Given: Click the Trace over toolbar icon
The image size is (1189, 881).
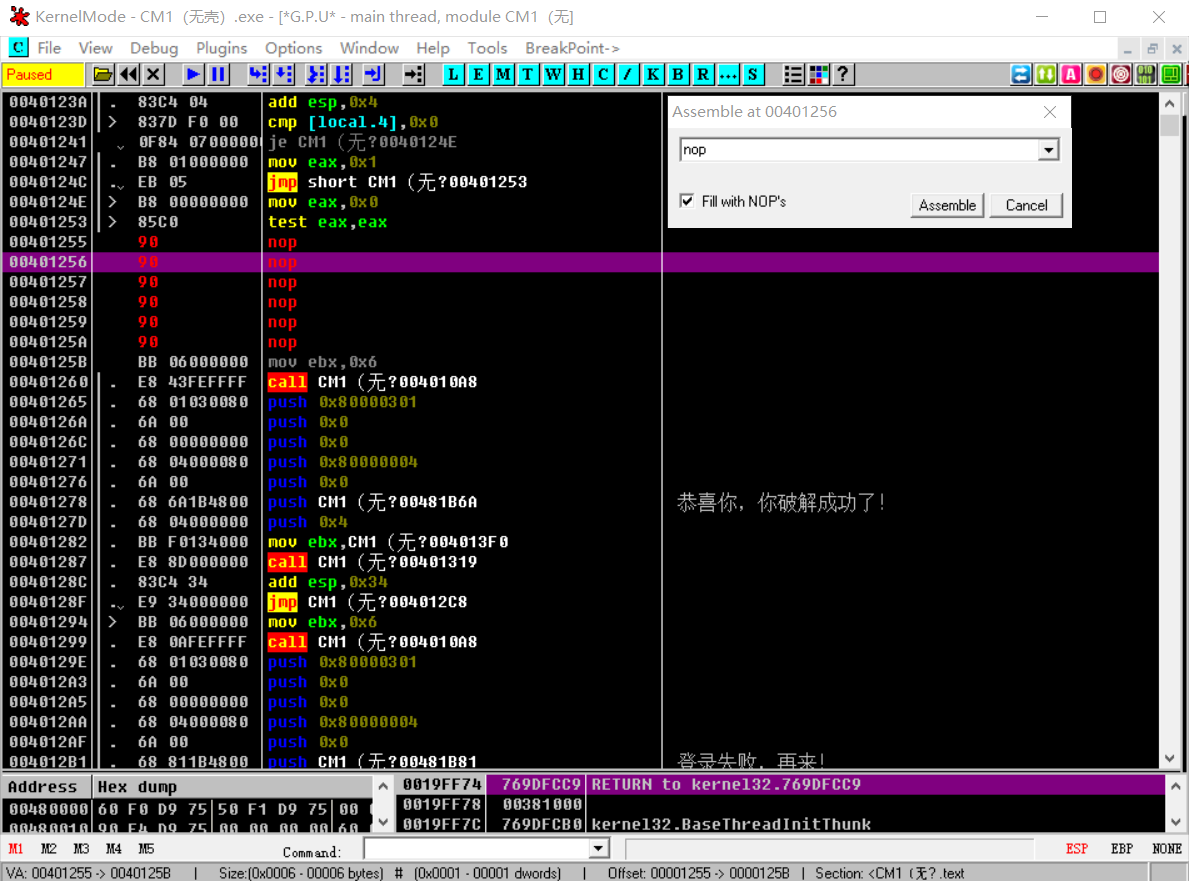Looking at the screenshot, I should point(342,74).
